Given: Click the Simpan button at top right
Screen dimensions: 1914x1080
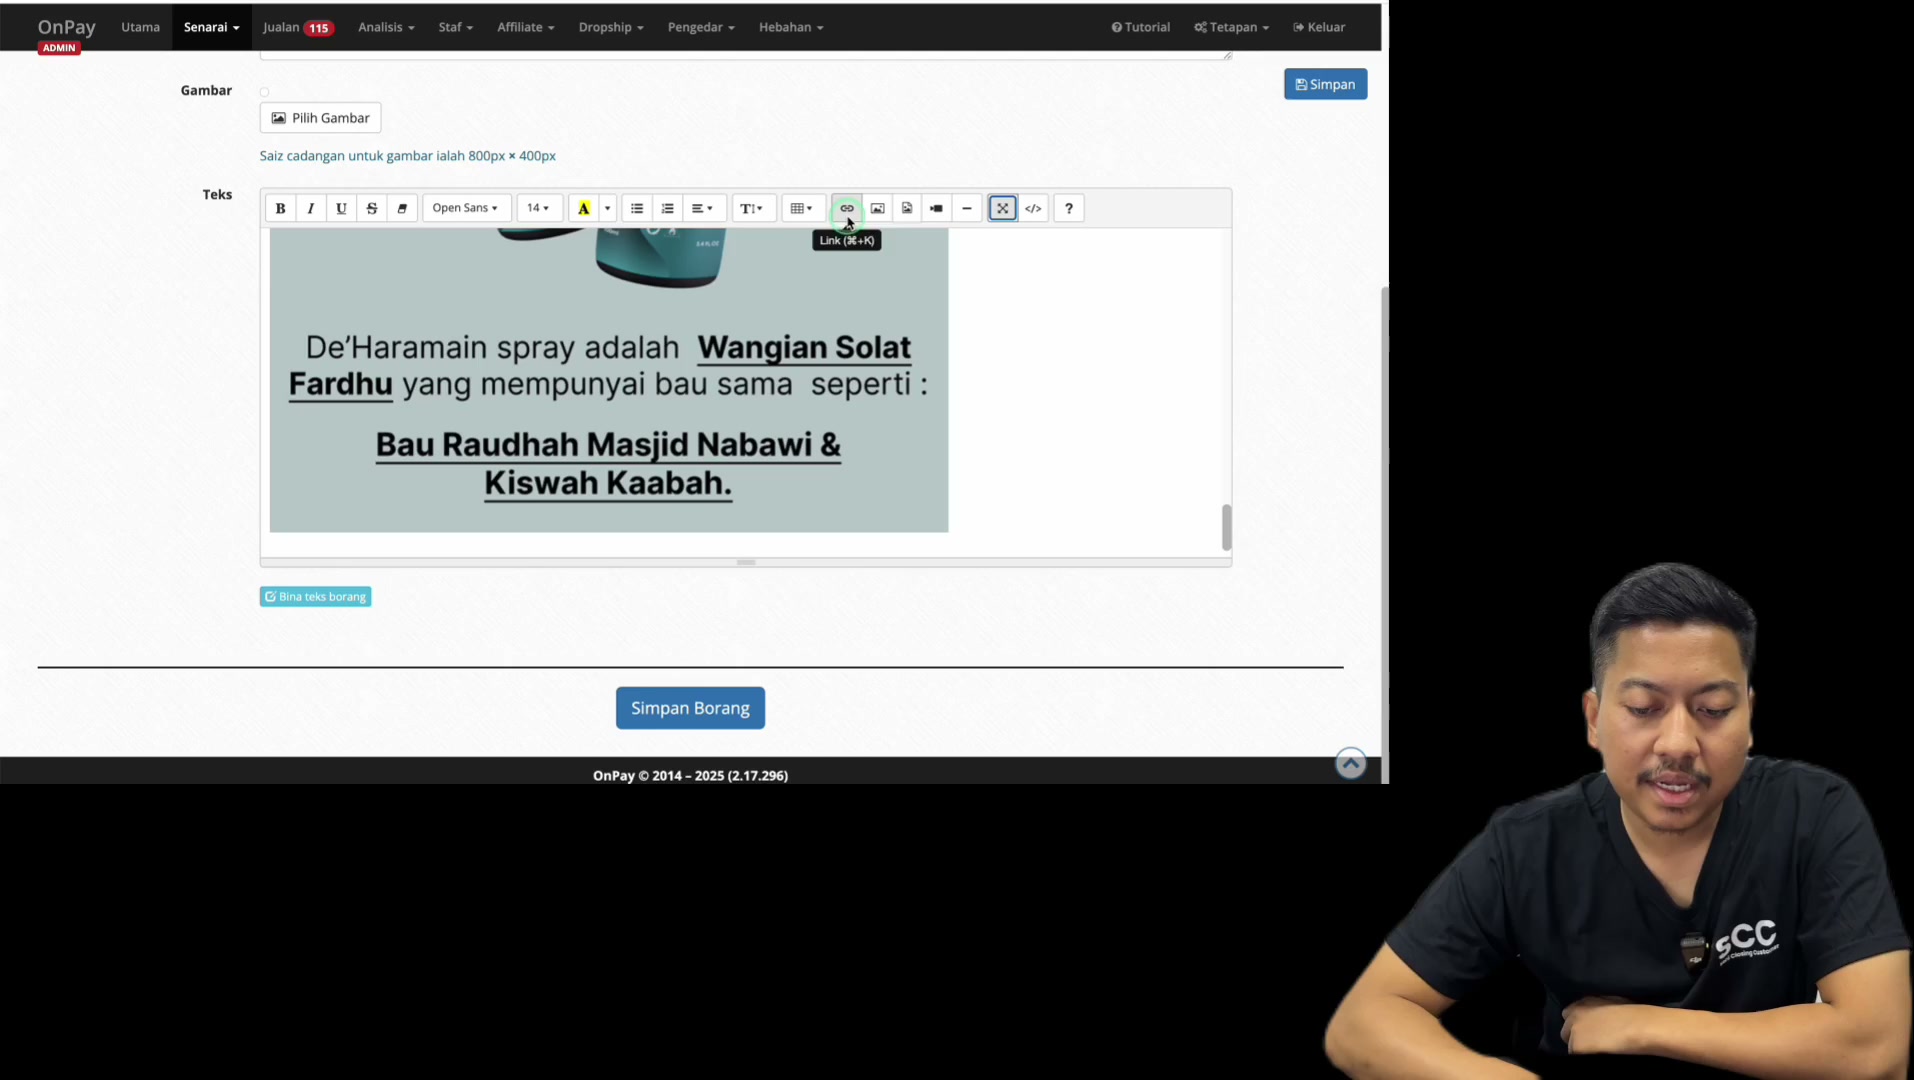Looking at the screenshot, I should [1325, 84].
